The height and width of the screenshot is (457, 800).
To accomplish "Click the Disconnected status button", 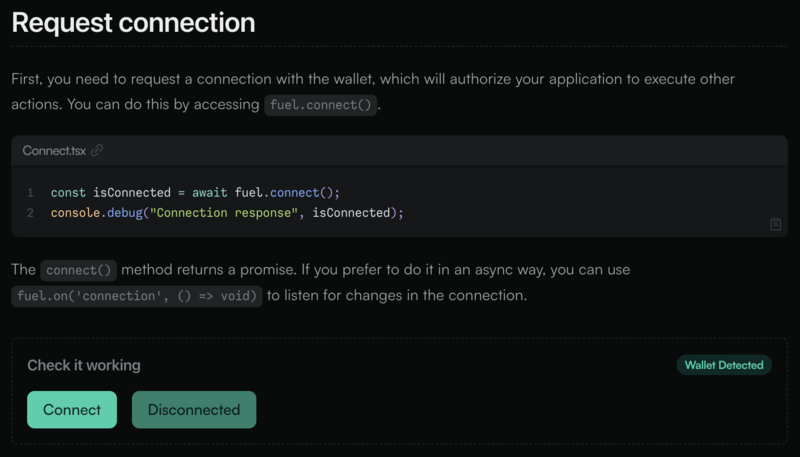I will point(194,410).
